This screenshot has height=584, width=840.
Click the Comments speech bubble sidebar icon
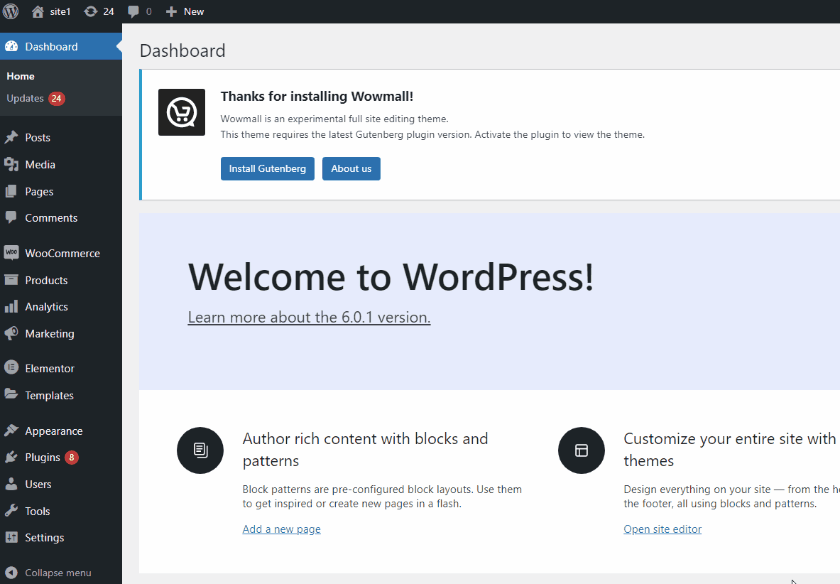[x=11, y=218]
